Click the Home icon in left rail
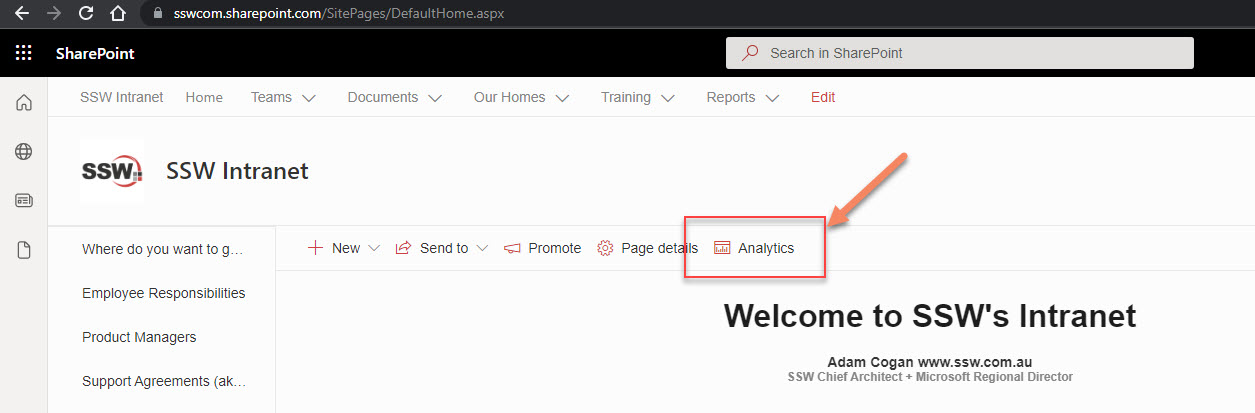 pos(24,102)
